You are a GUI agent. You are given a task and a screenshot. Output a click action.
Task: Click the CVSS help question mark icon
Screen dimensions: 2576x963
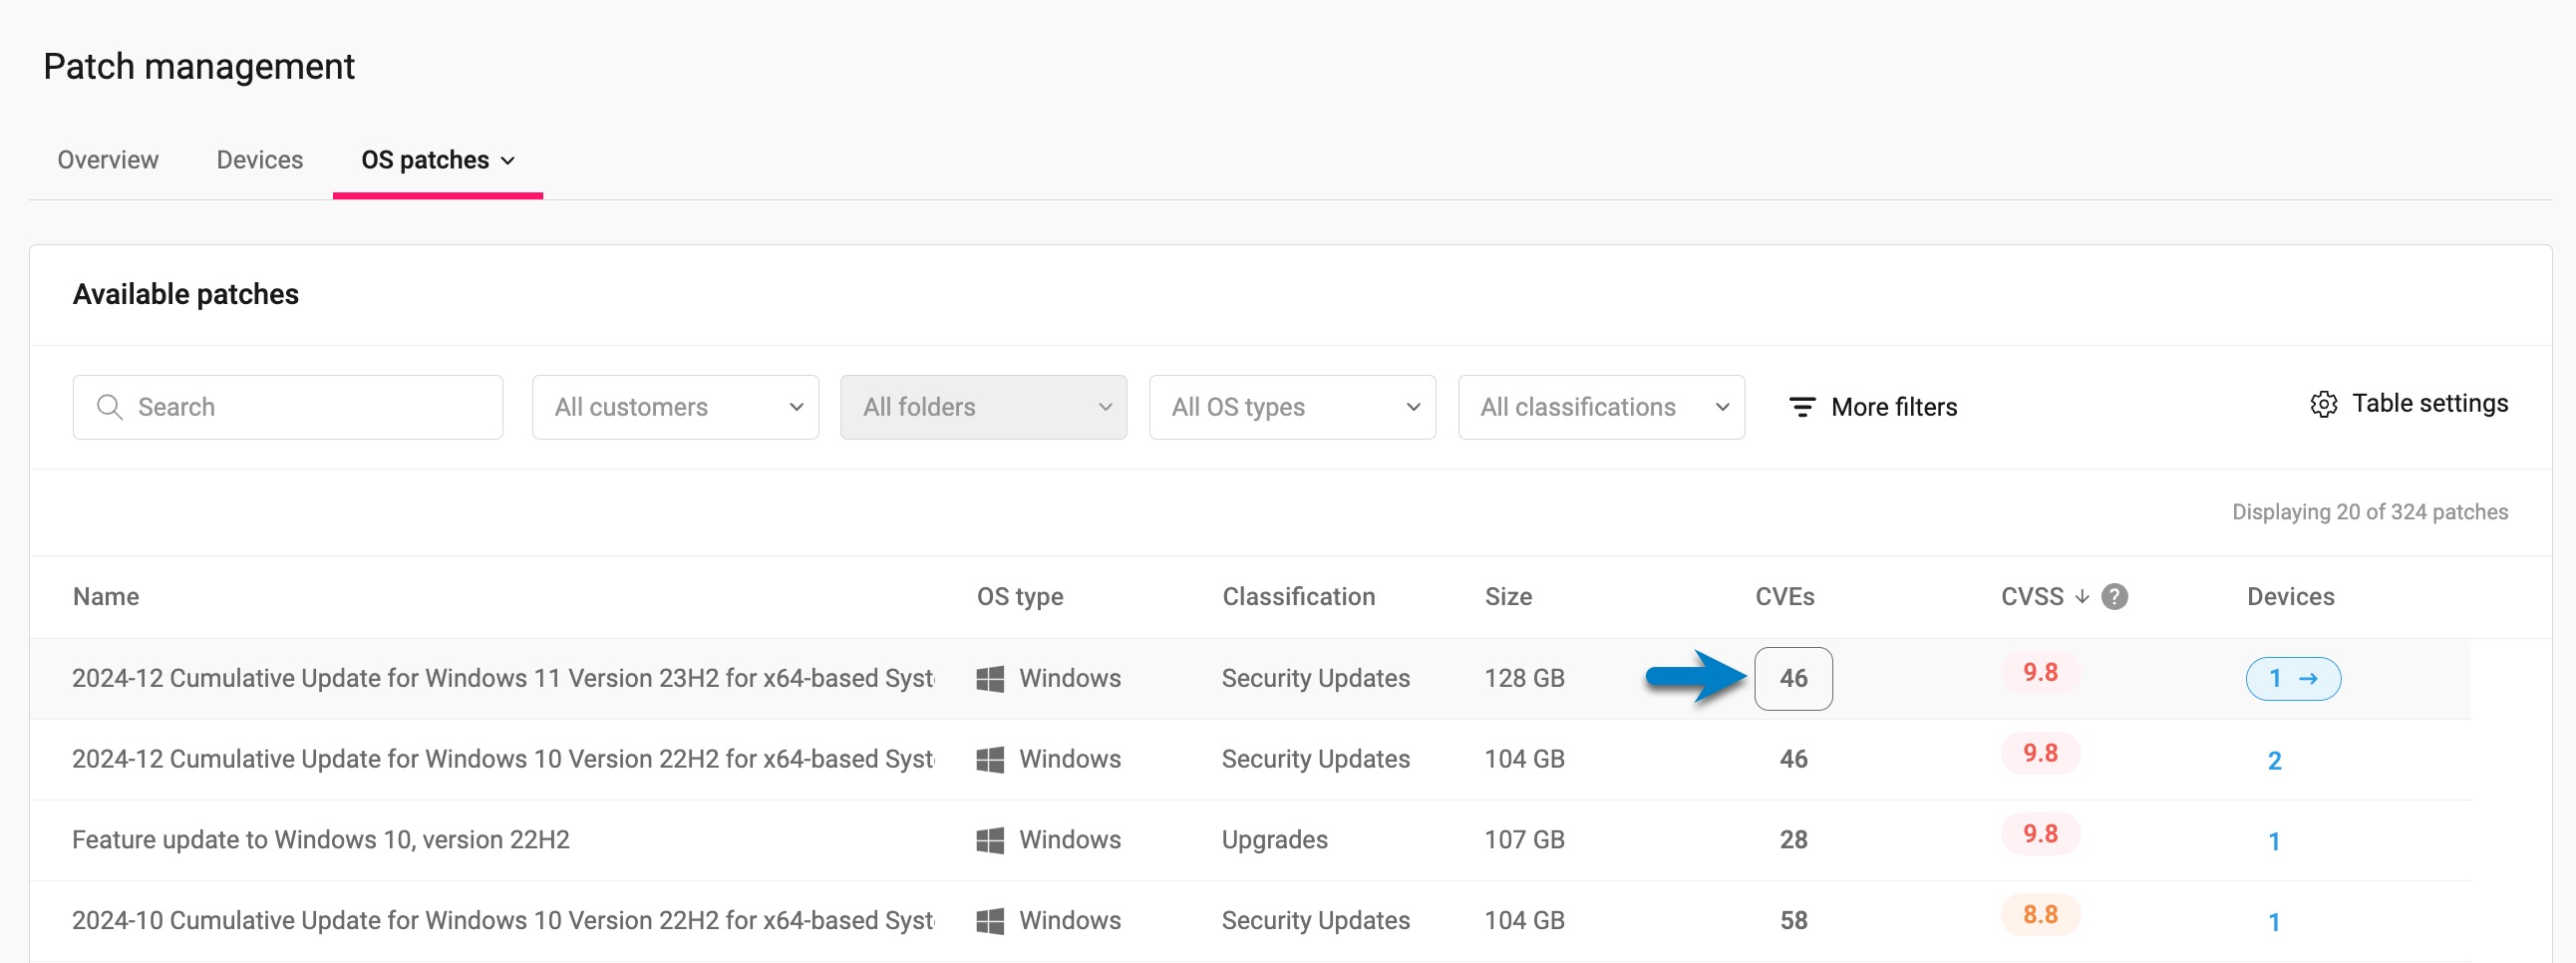pyautogui.click(x=2114, y=596)
